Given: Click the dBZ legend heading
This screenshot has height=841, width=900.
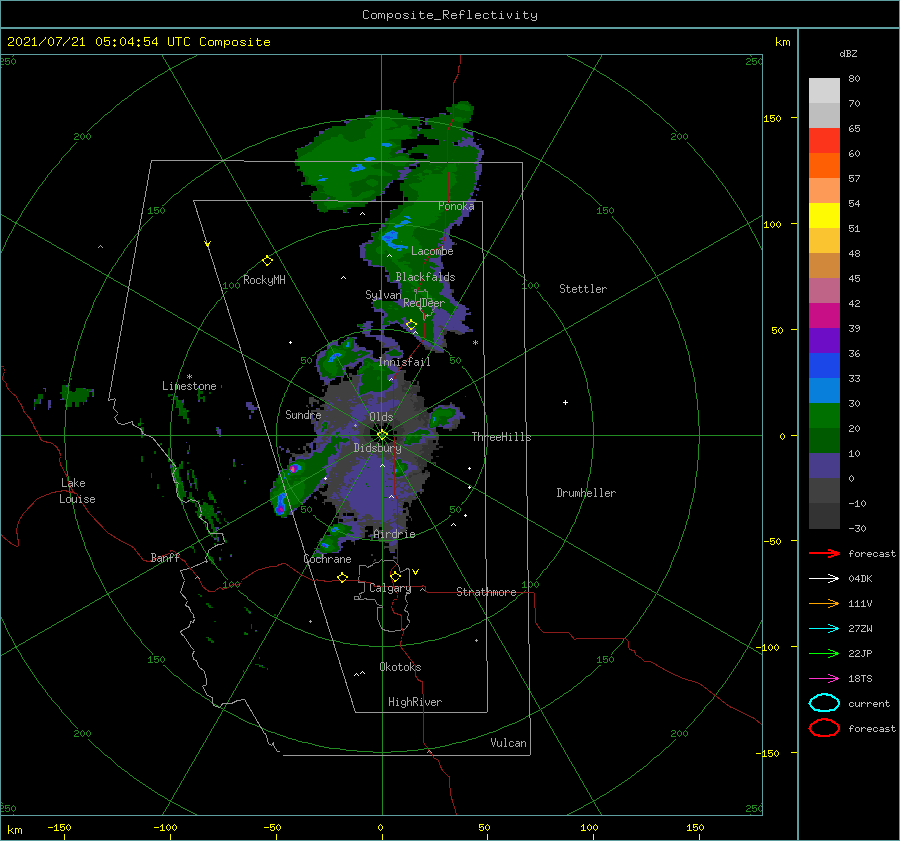Looking at the screenshot, I should [x=848, y=53].
